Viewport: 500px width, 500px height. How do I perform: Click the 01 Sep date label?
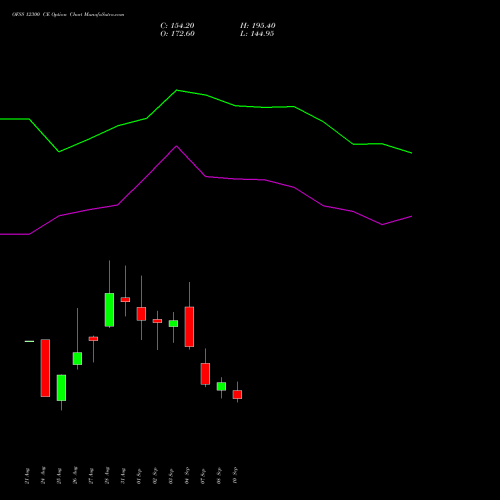pos(139,476)
